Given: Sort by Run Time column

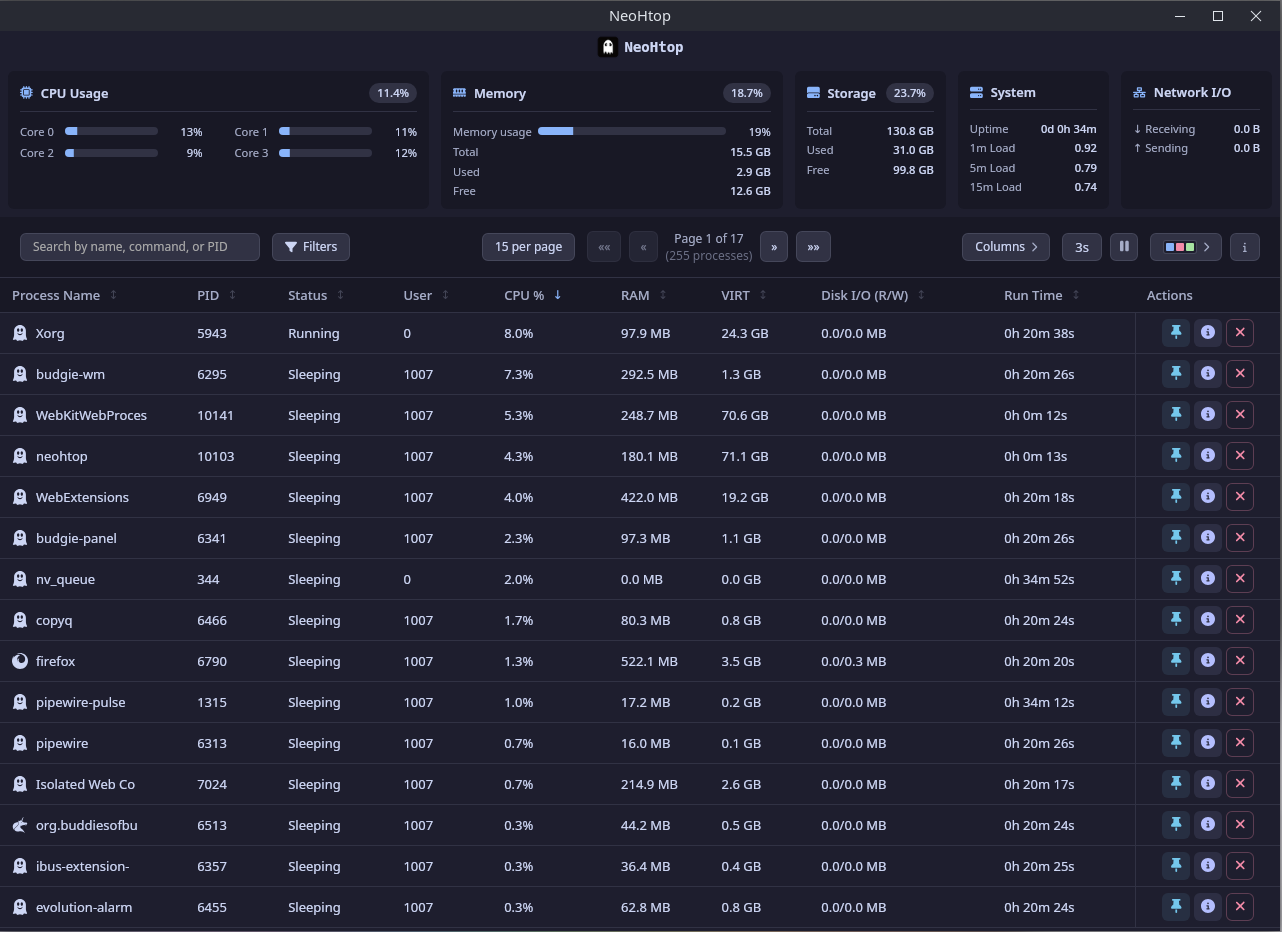Looking at the screenshot, I should (x=1042, y=295).
